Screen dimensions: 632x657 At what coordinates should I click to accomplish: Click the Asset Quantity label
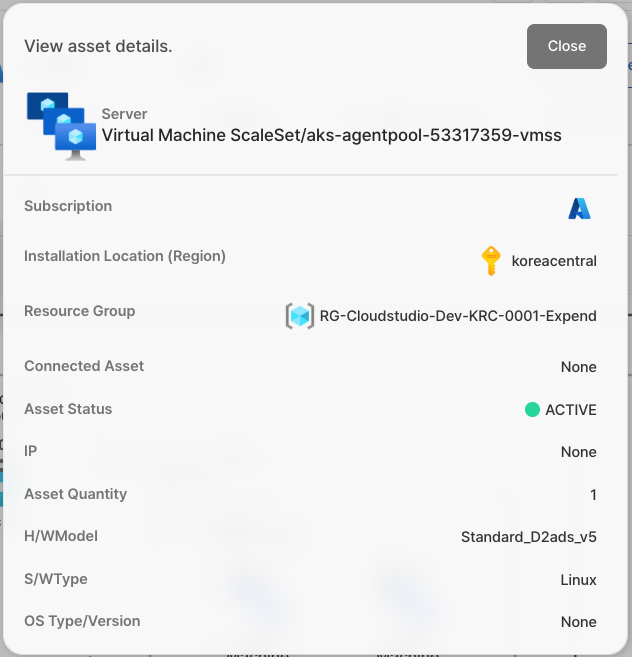coord(75,494)
